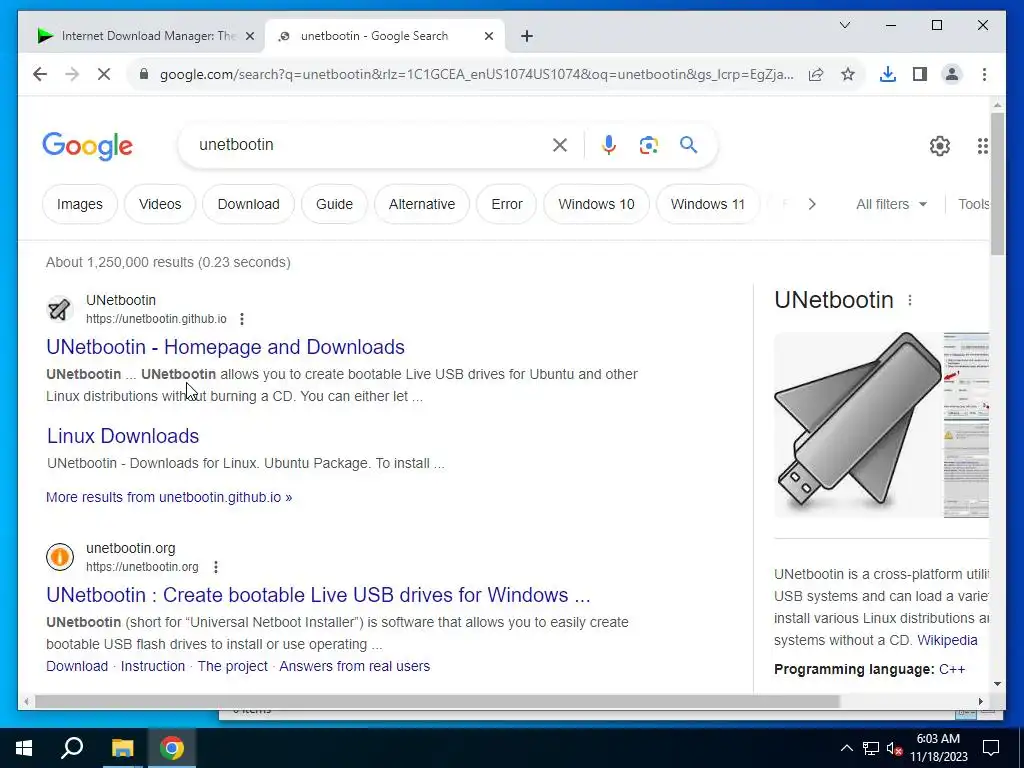Open the Instruction sitelink
Viewport: 1024px width, 768px height.
[153, 666]
